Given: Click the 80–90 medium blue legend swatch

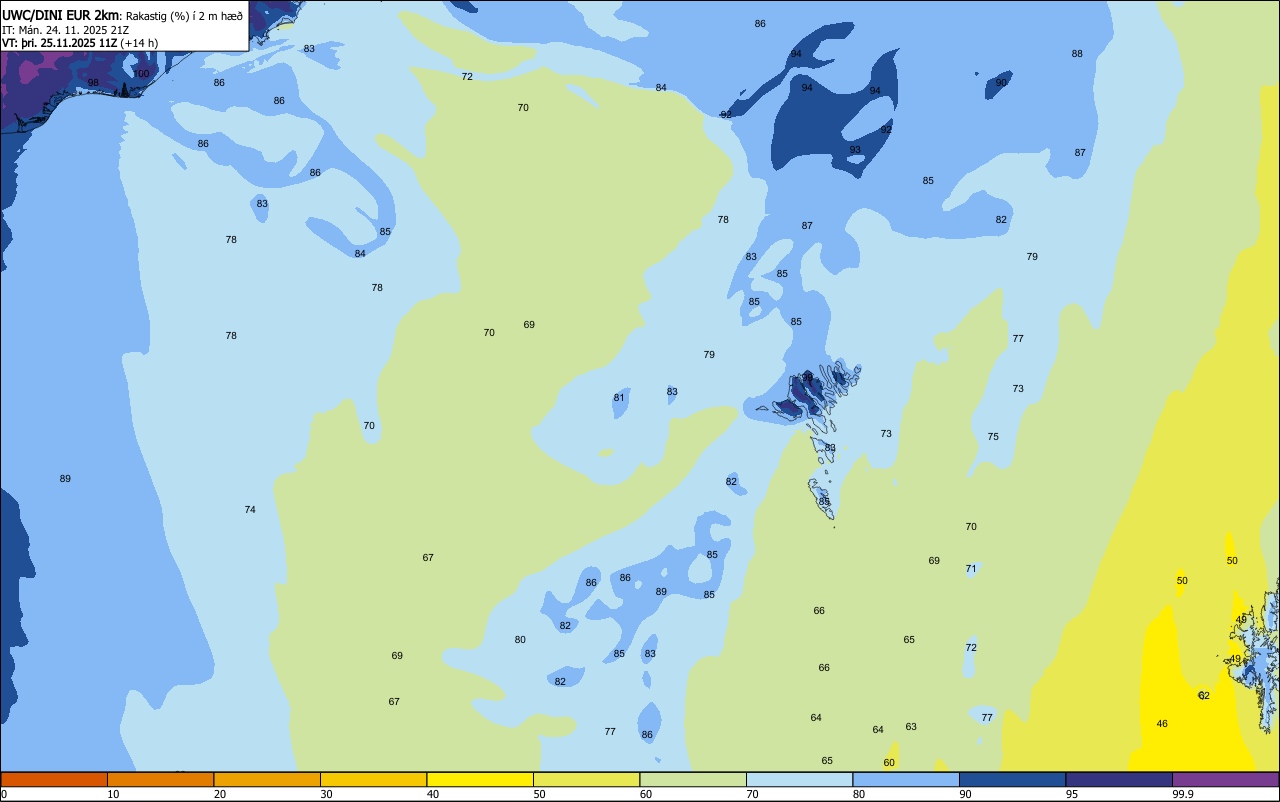Looking at the screenshot, I should point(906,779).
